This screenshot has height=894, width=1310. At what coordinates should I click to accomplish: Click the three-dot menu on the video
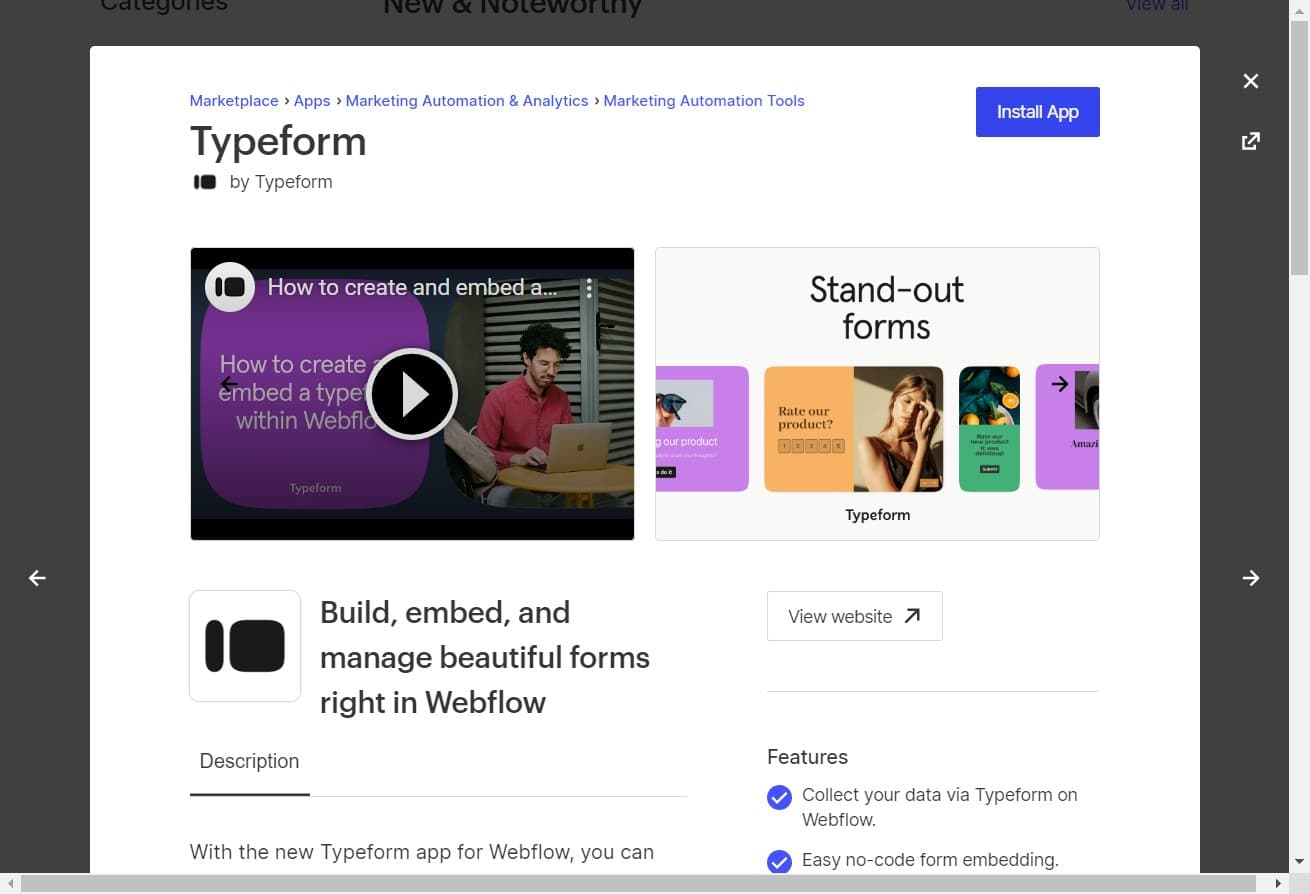(588, 287)
